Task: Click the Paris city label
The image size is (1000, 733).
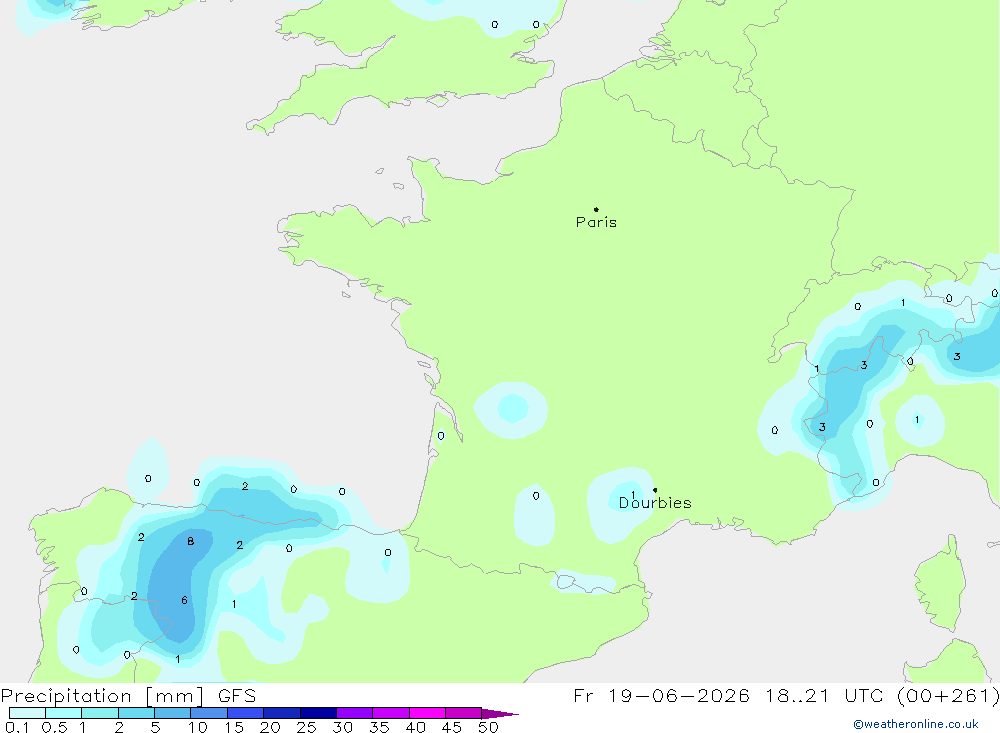Action: (596, 222)
